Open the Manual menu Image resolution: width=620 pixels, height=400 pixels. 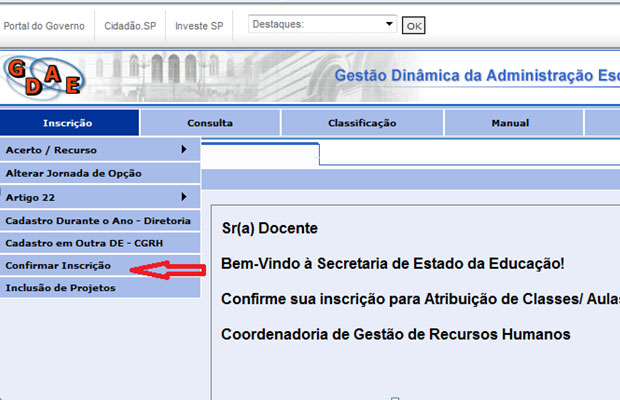tap(510, 123)
